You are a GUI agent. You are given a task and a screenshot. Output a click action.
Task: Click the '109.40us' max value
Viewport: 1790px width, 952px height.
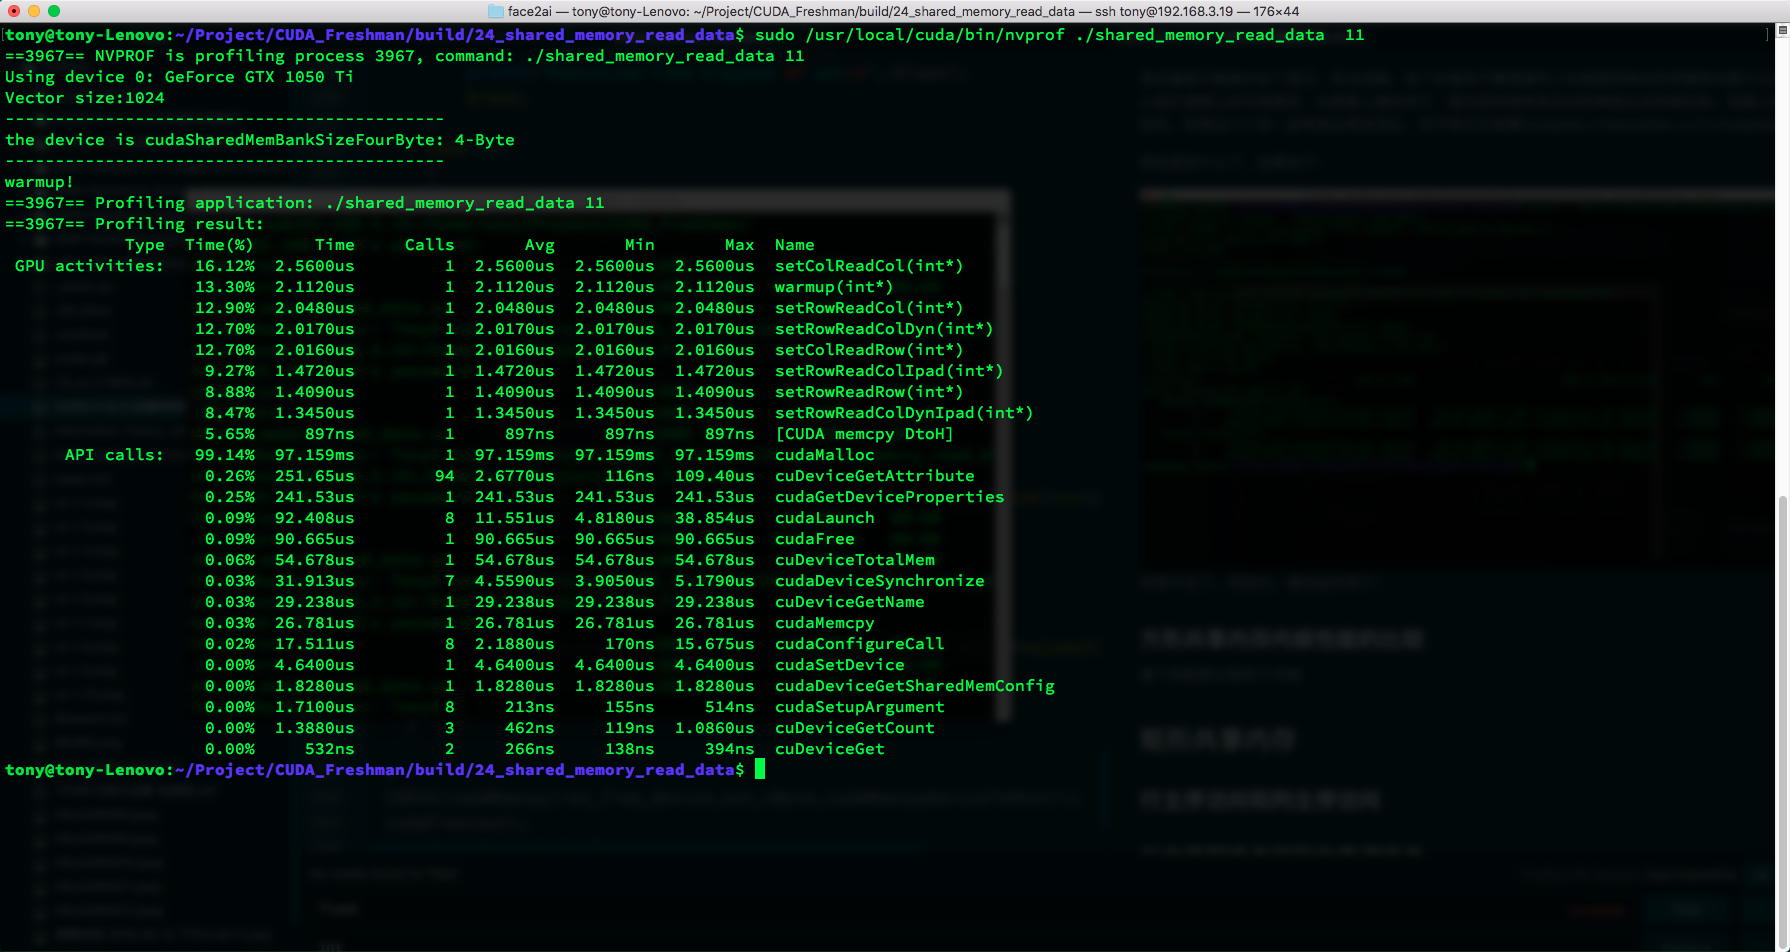click(x=714, y=476)
